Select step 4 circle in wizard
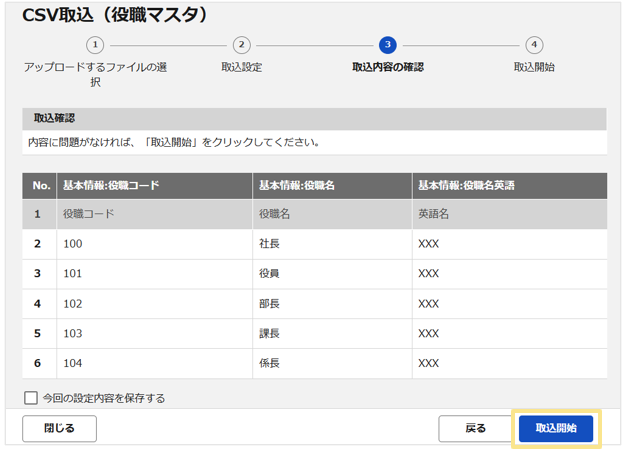The height and width of the screenshot is (451, 627). point(534,45)
